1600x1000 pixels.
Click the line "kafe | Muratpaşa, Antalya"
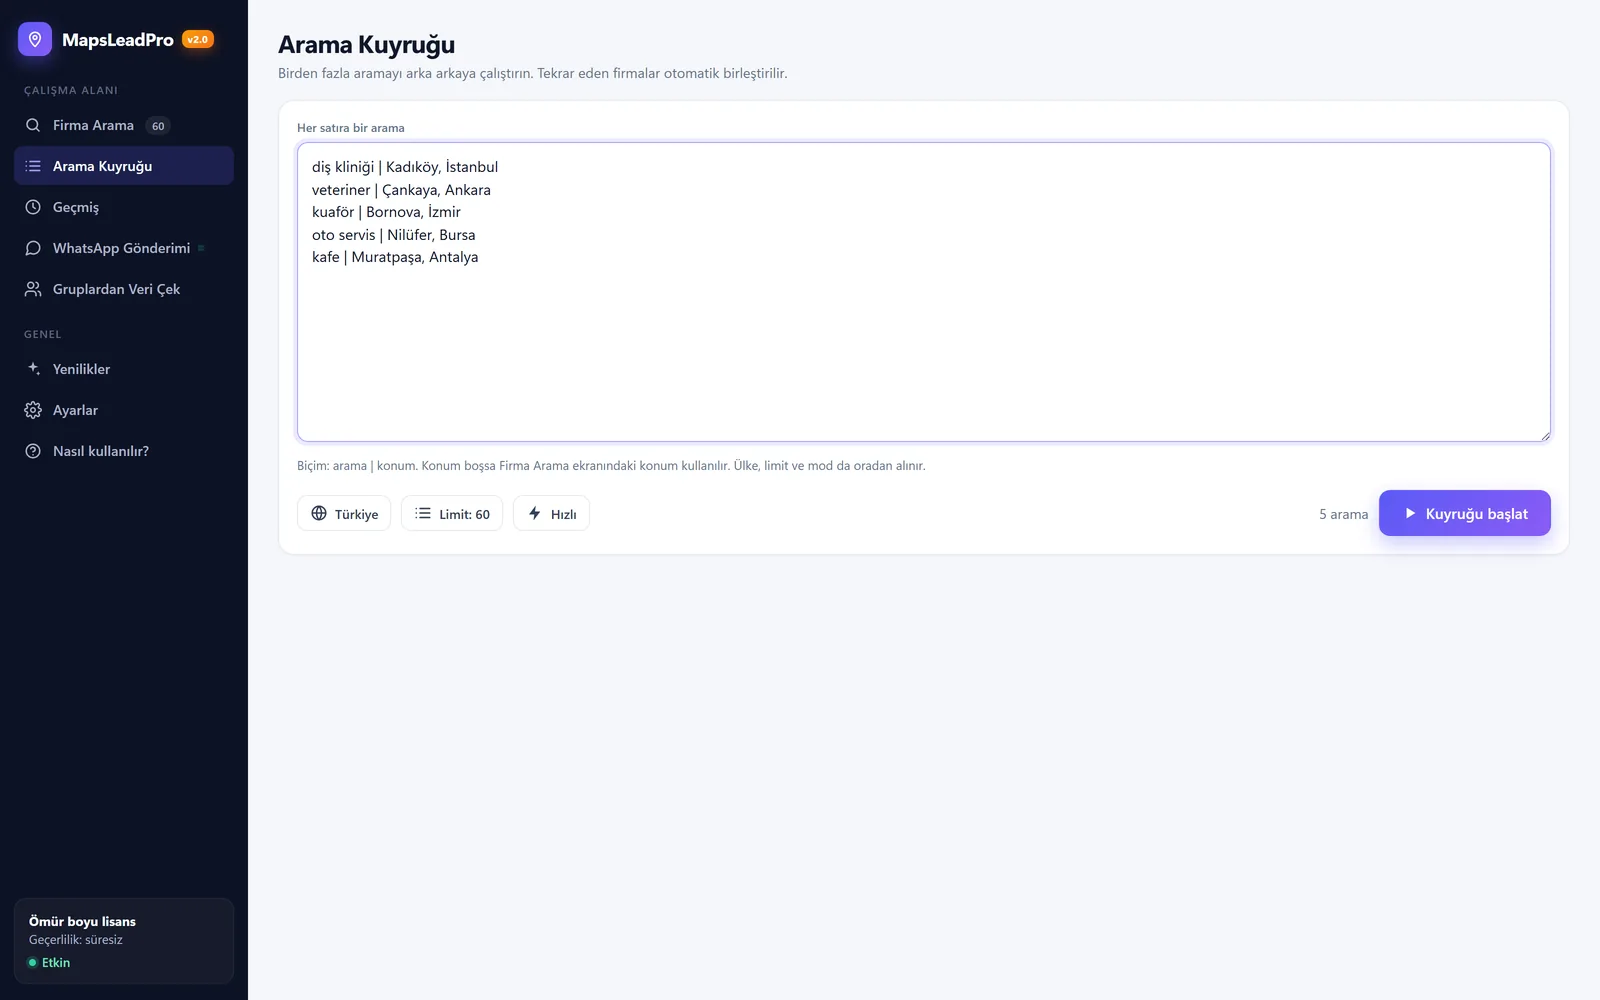(x=395, y=257)
